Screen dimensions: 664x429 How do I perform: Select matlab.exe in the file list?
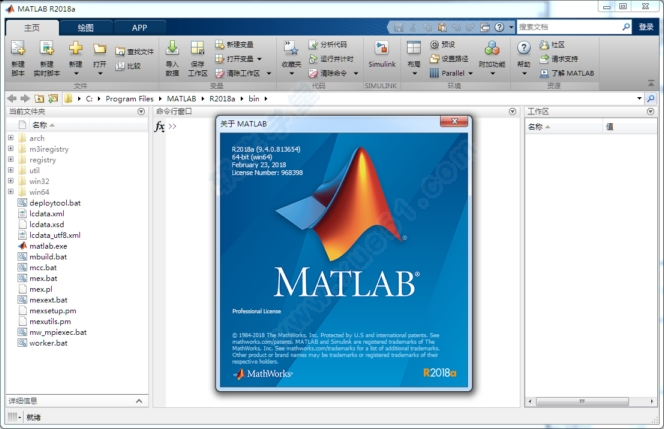click(48, 246)
